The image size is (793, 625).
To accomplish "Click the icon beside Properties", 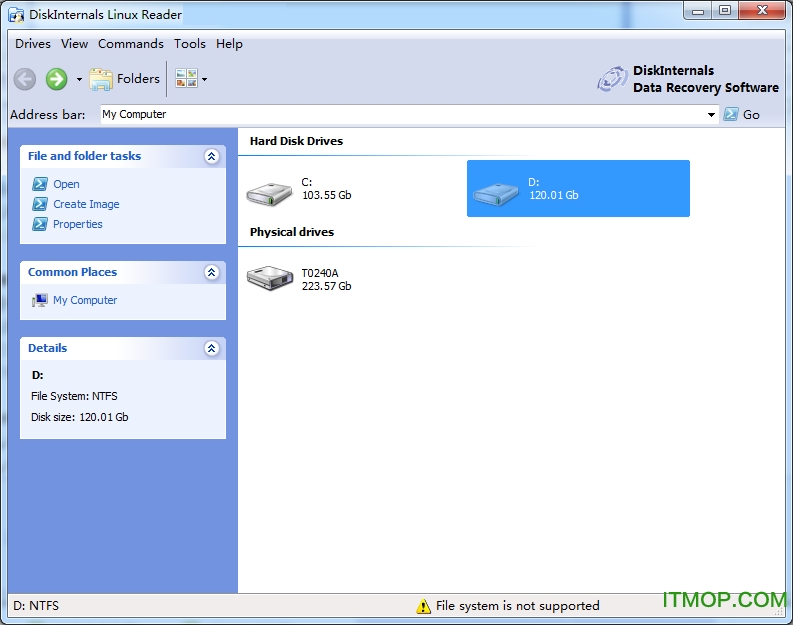I will pos(40,224).
